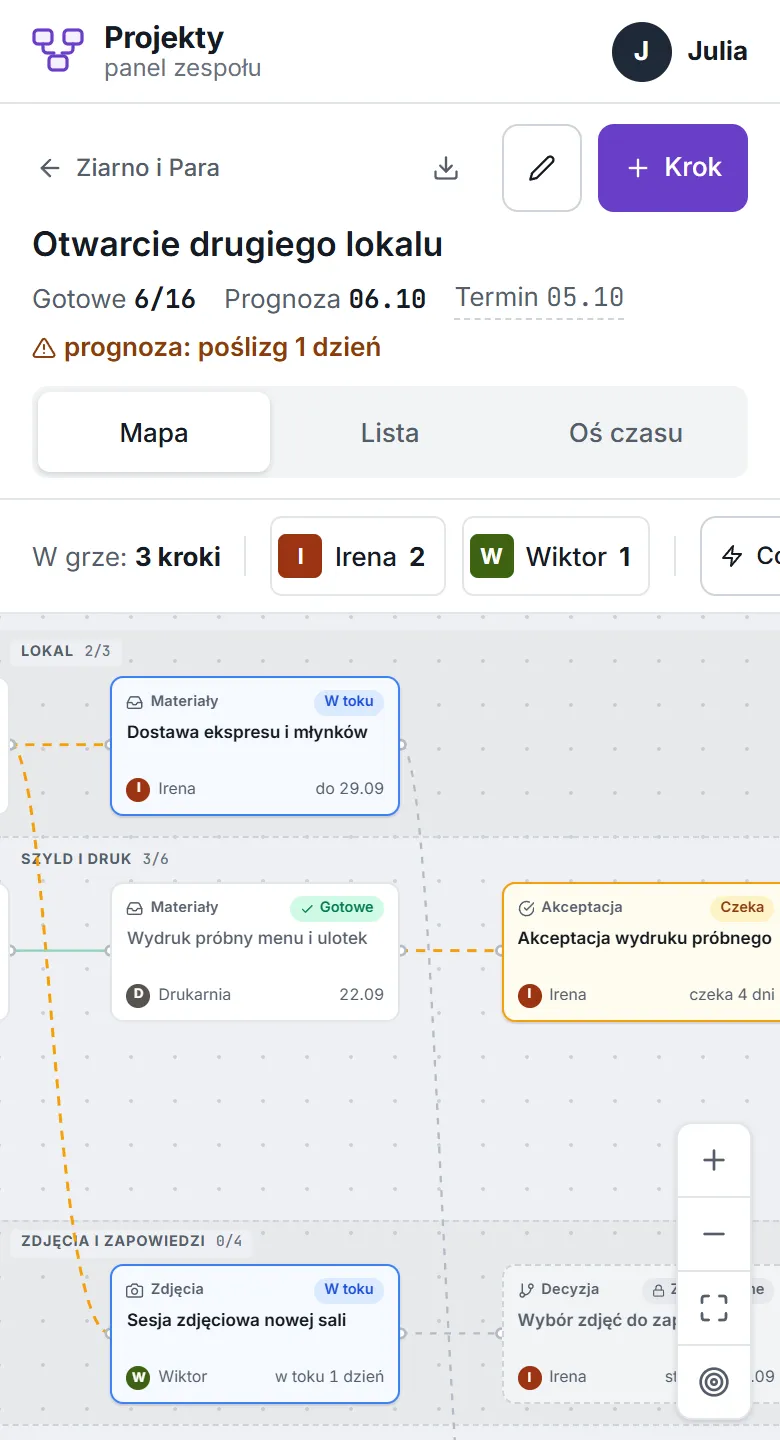Click the right connector dot on Wydruk card
The image size is (780, 1440).
(x=402, y=950)
